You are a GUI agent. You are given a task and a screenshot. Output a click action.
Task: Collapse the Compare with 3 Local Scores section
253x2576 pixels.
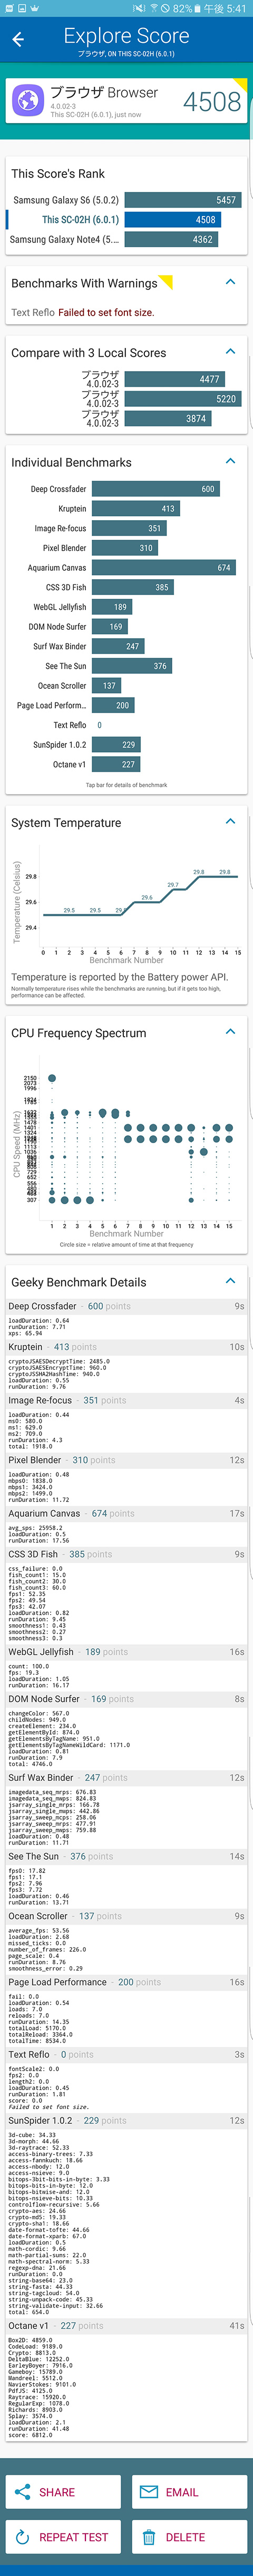(230, 352)
